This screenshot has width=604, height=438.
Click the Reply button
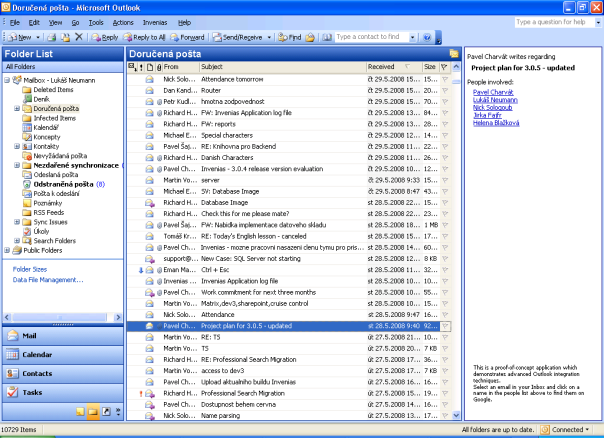105,37
